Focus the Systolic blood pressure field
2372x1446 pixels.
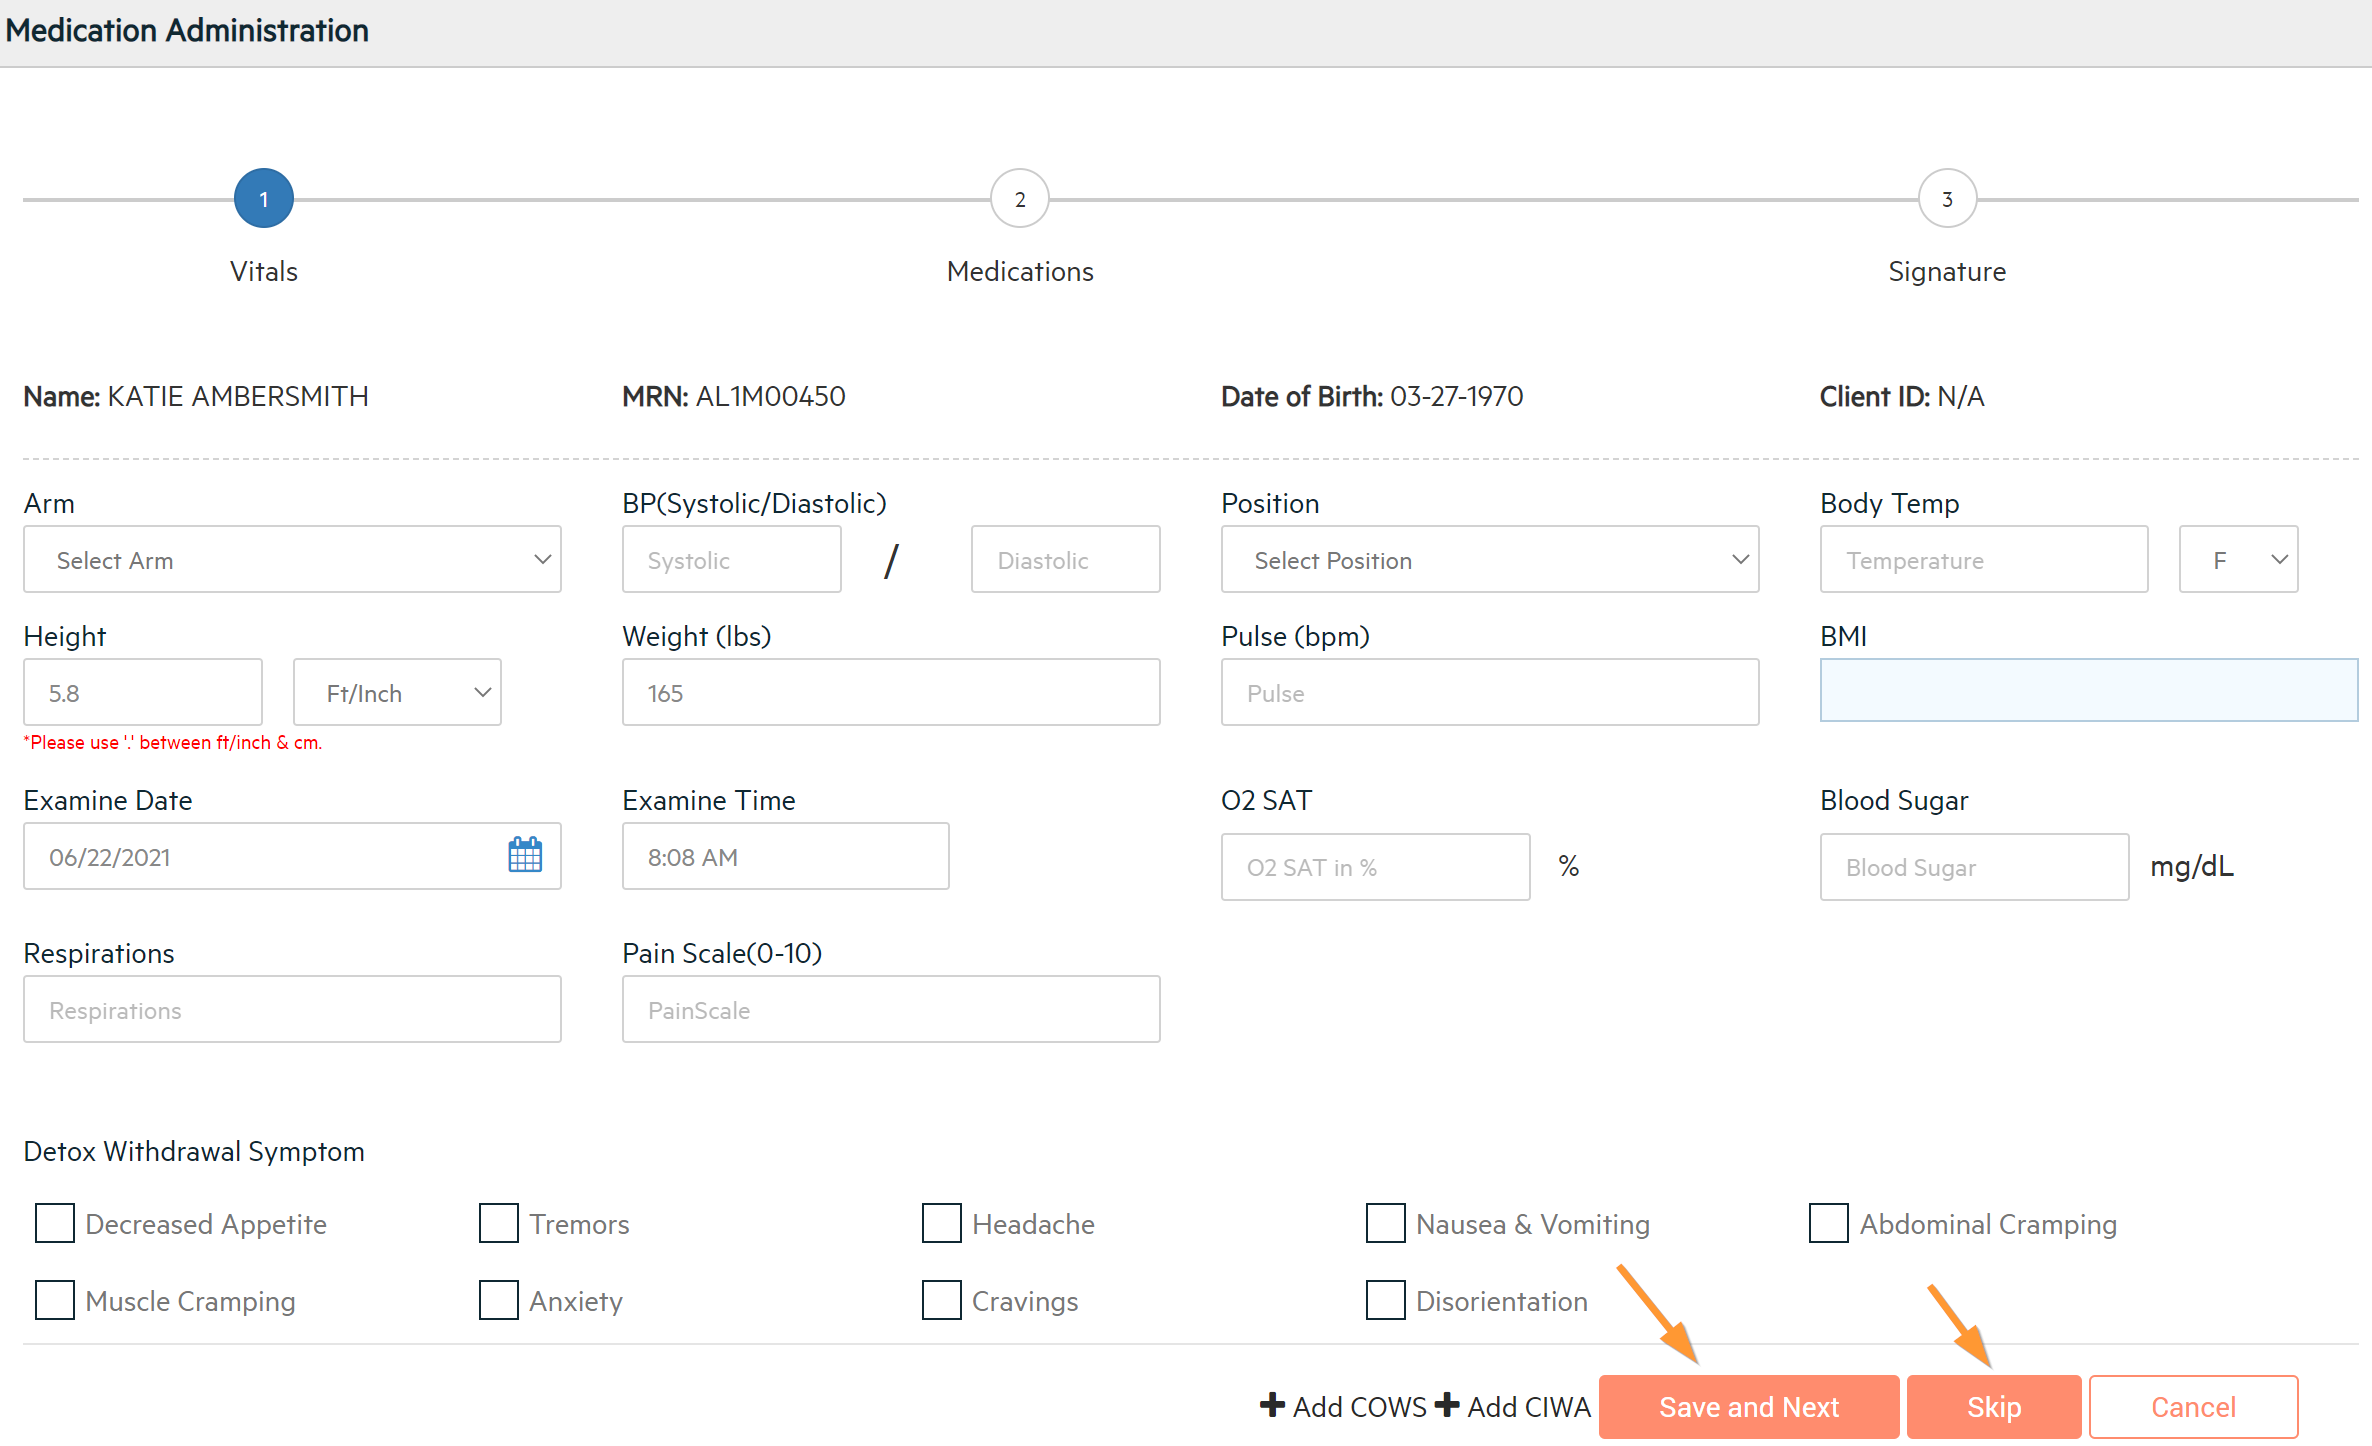tap(731, 560)
